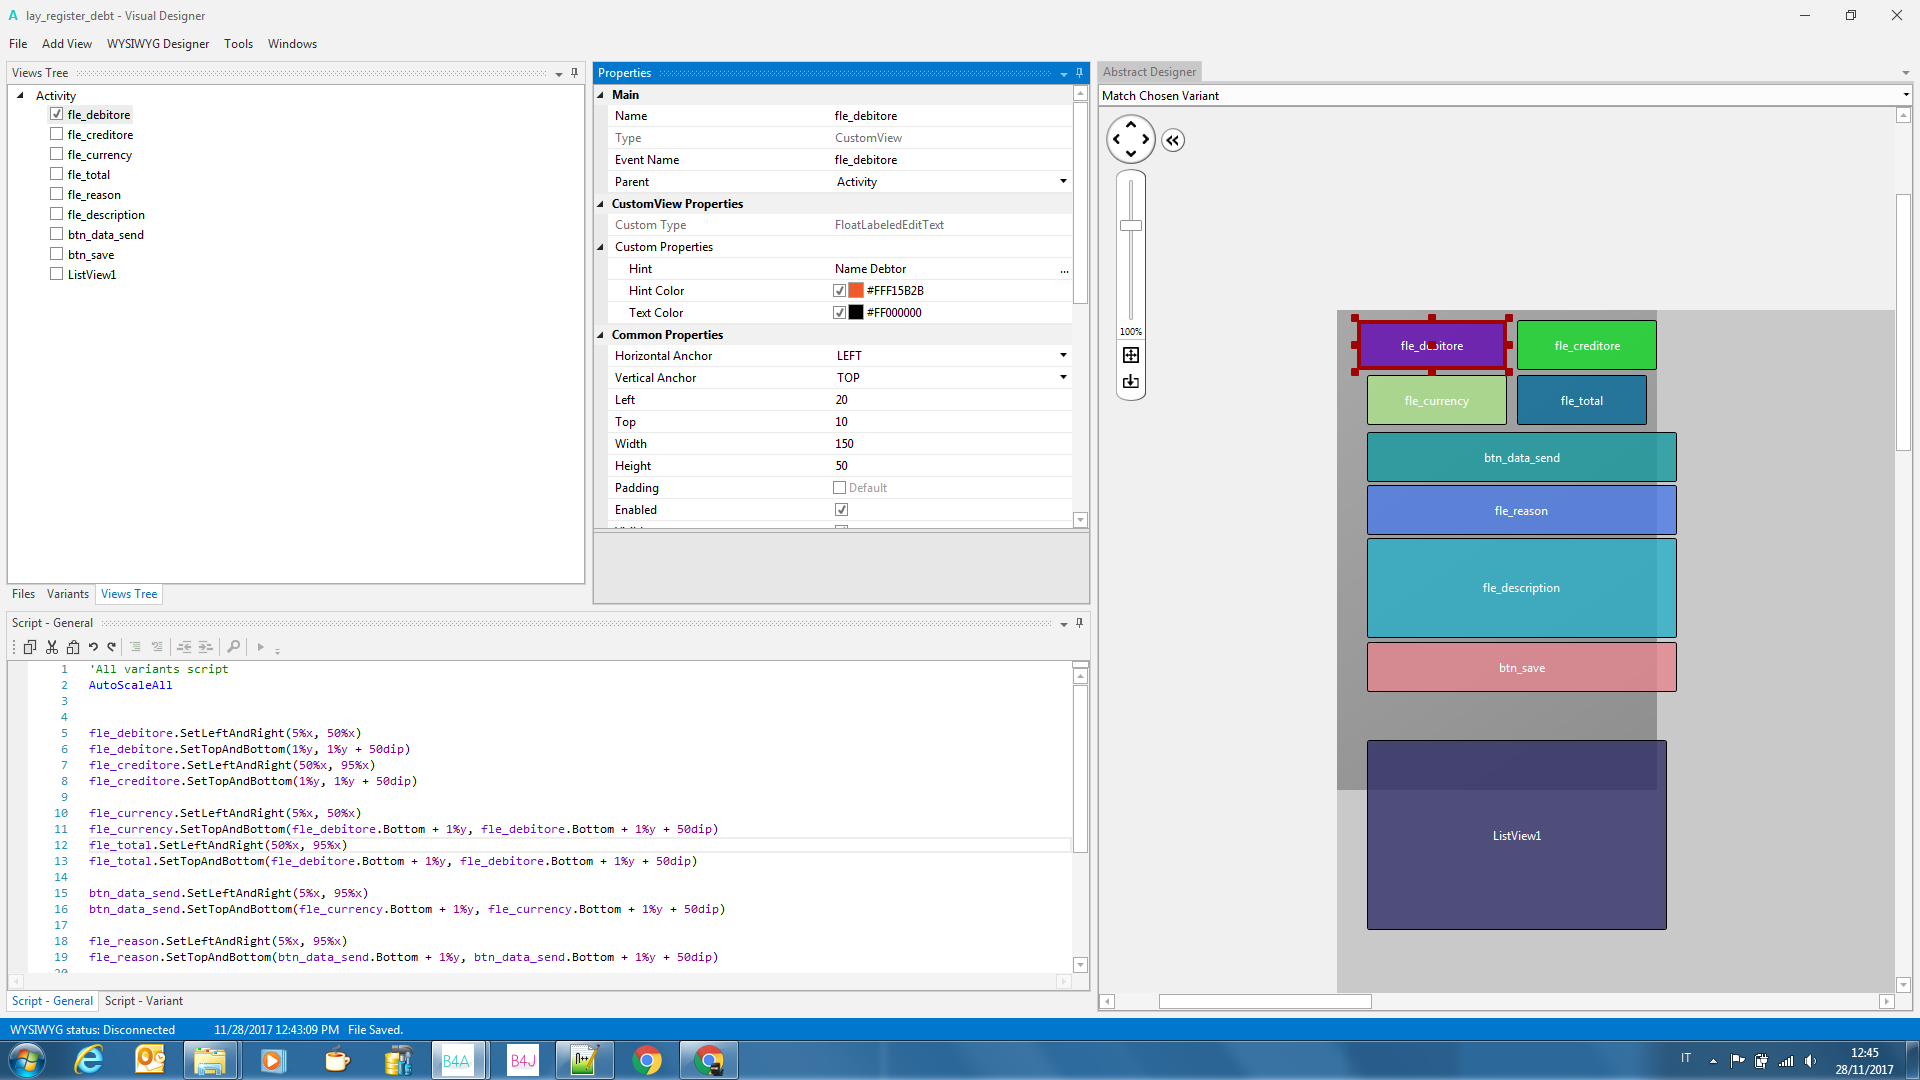This screenshot has width=1920, height=1080.
Task: Click the Redo arrow in script toolbar
Action: pos(112,647)
